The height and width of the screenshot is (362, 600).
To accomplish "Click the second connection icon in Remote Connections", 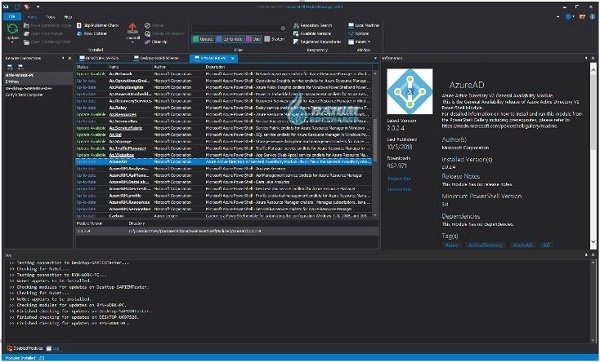I will (x=20, y=67).
